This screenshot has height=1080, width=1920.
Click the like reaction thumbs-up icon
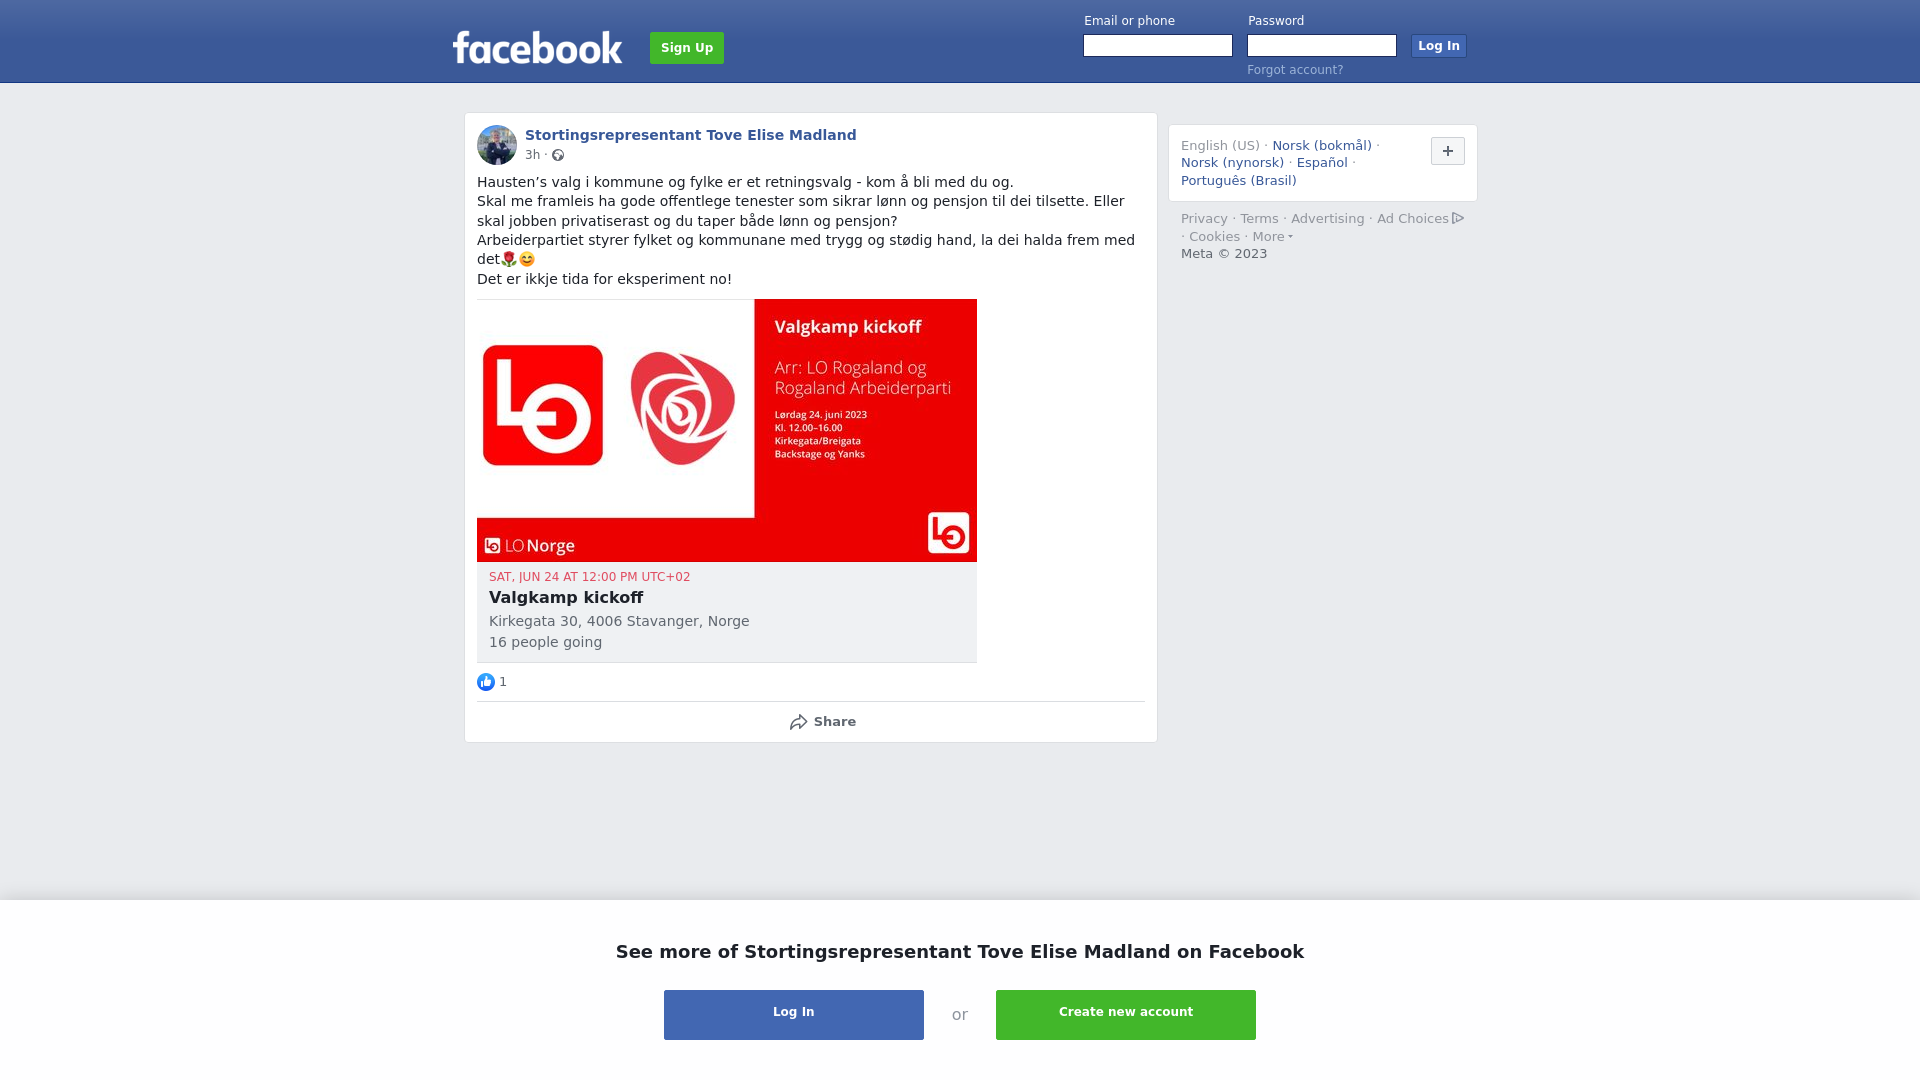(x=486, y=682)
